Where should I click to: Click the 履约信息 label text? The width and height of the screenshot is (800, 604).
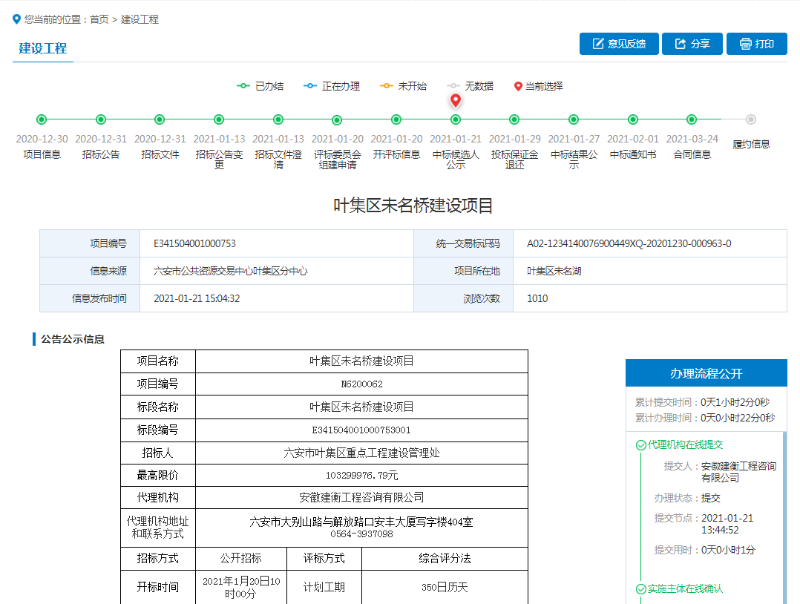[751, 144]
